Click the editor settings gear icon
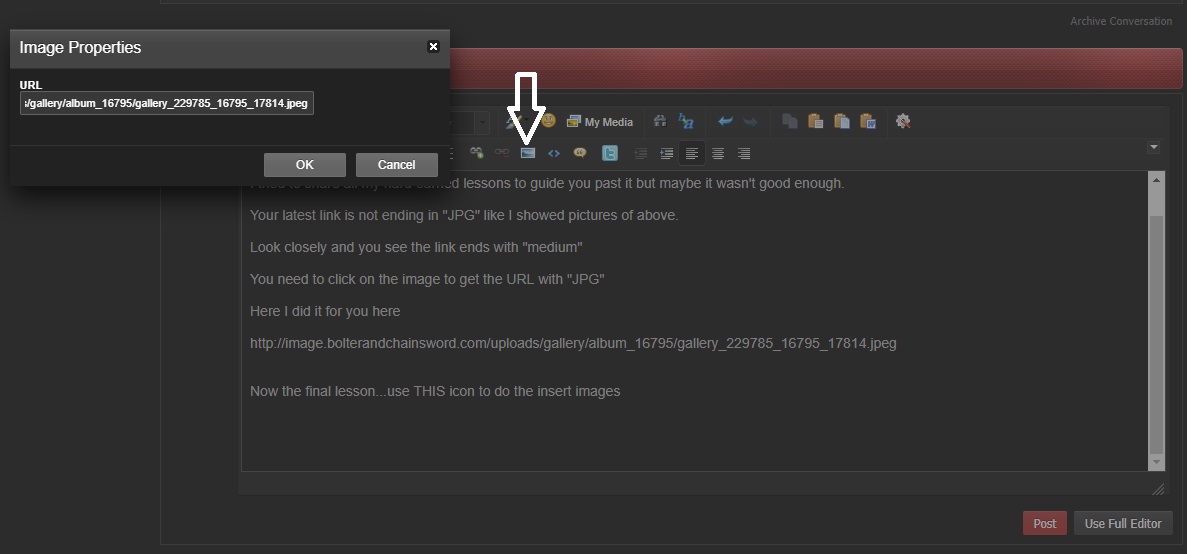The width and height of the screenshot is (1187, 554). [903, 121]
